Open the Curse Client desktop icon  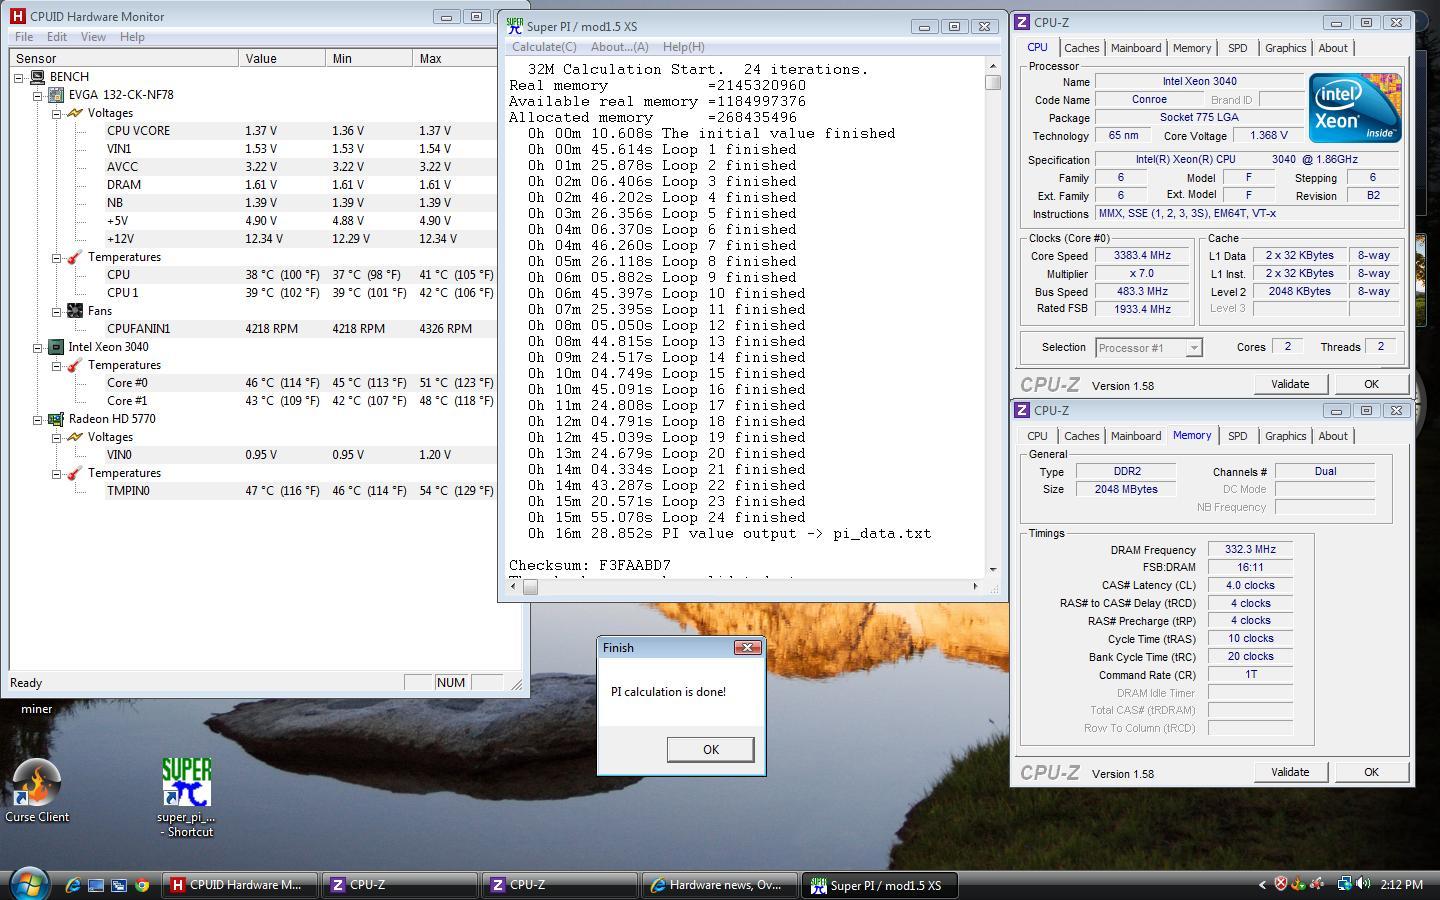pos(37,790)
